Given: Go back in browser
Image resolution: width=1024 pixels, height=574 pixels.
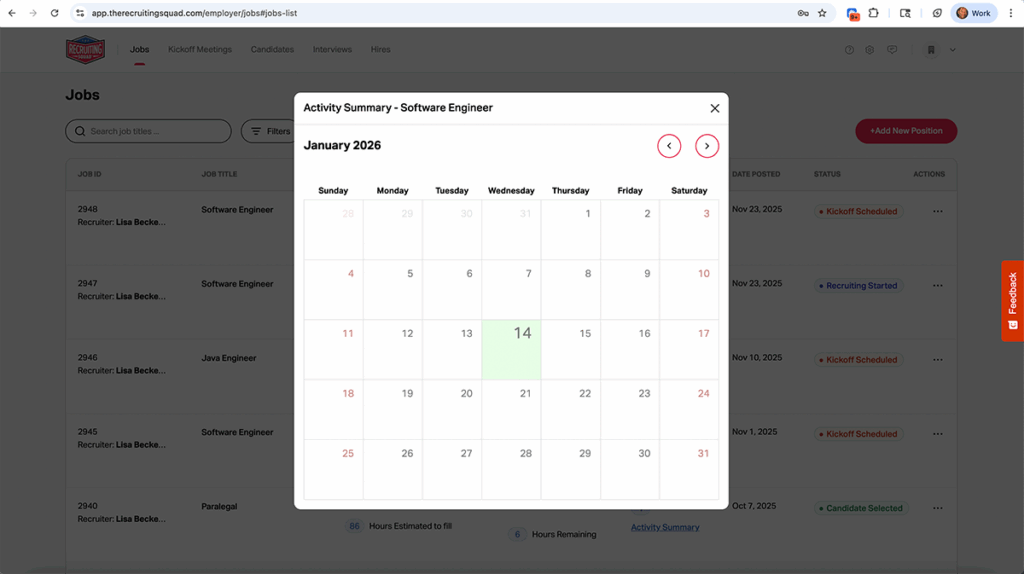Looking at the screenshot, I should [x=12, y=13].
